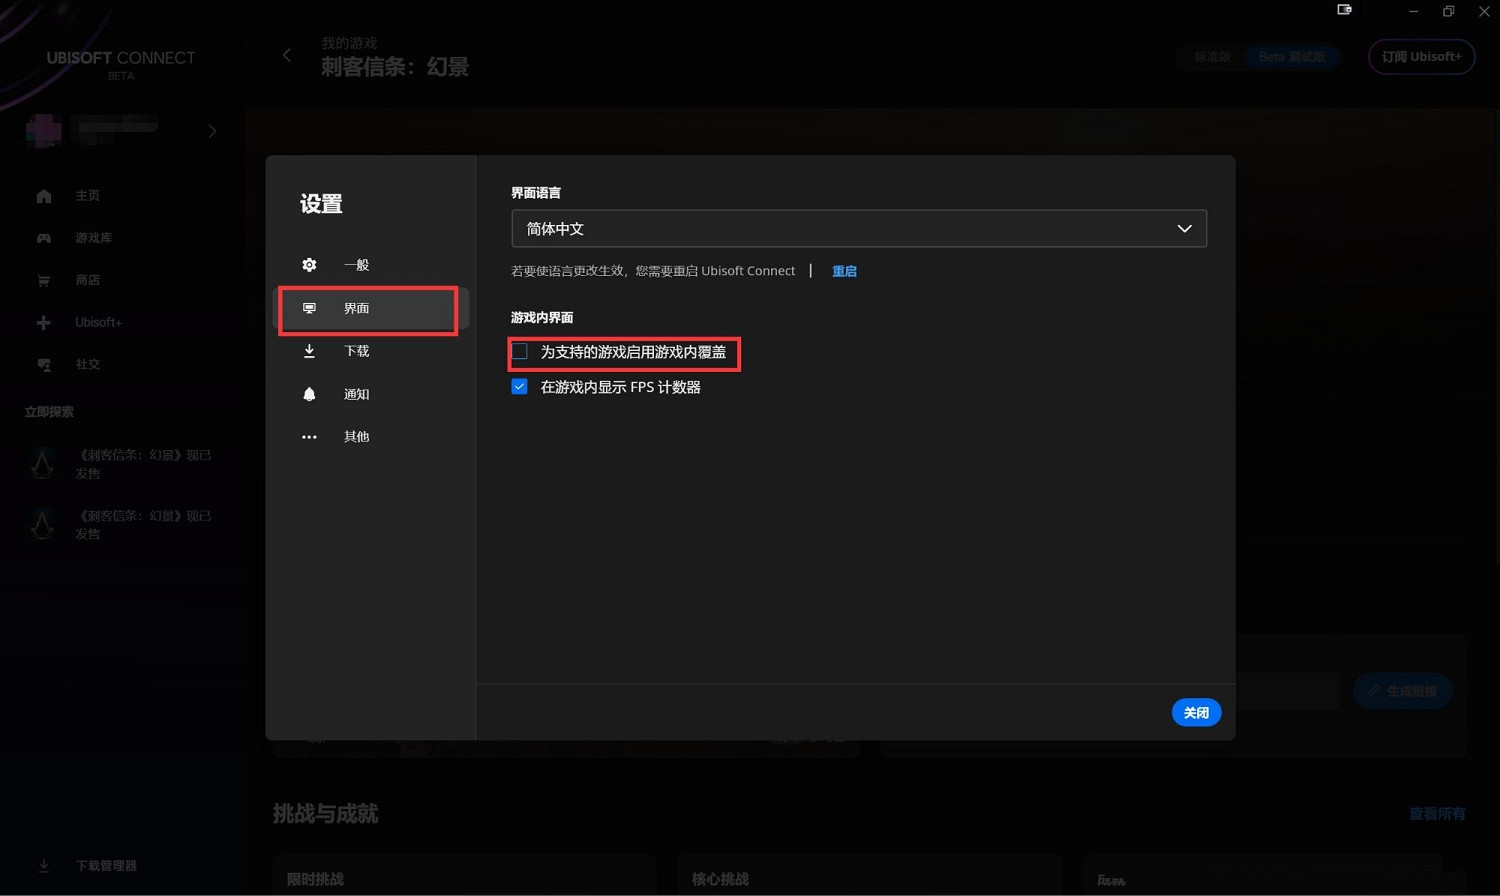Click the 其他 three-dots icon

pos(309,437)
